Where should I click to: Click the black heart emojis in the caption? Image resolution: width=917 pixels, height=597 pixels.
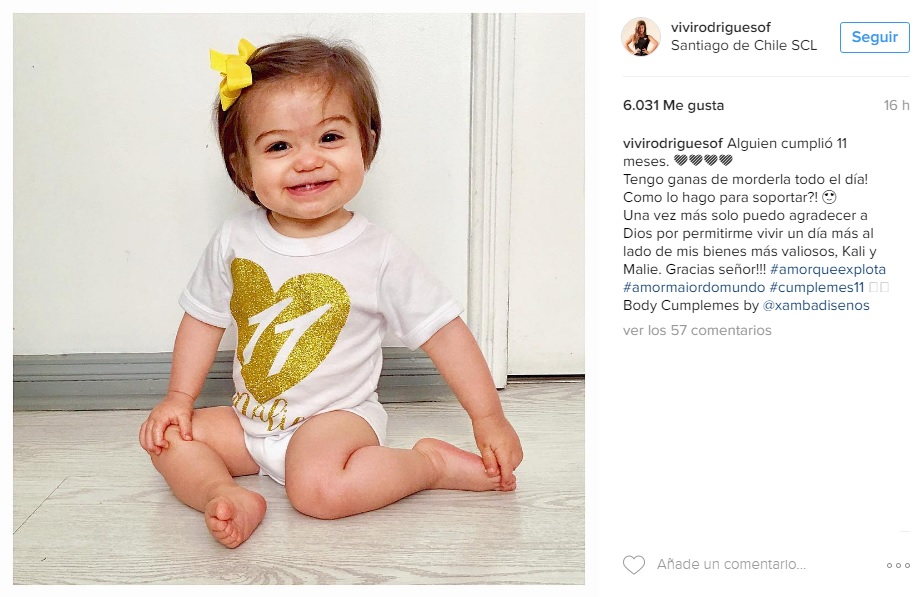703,160
